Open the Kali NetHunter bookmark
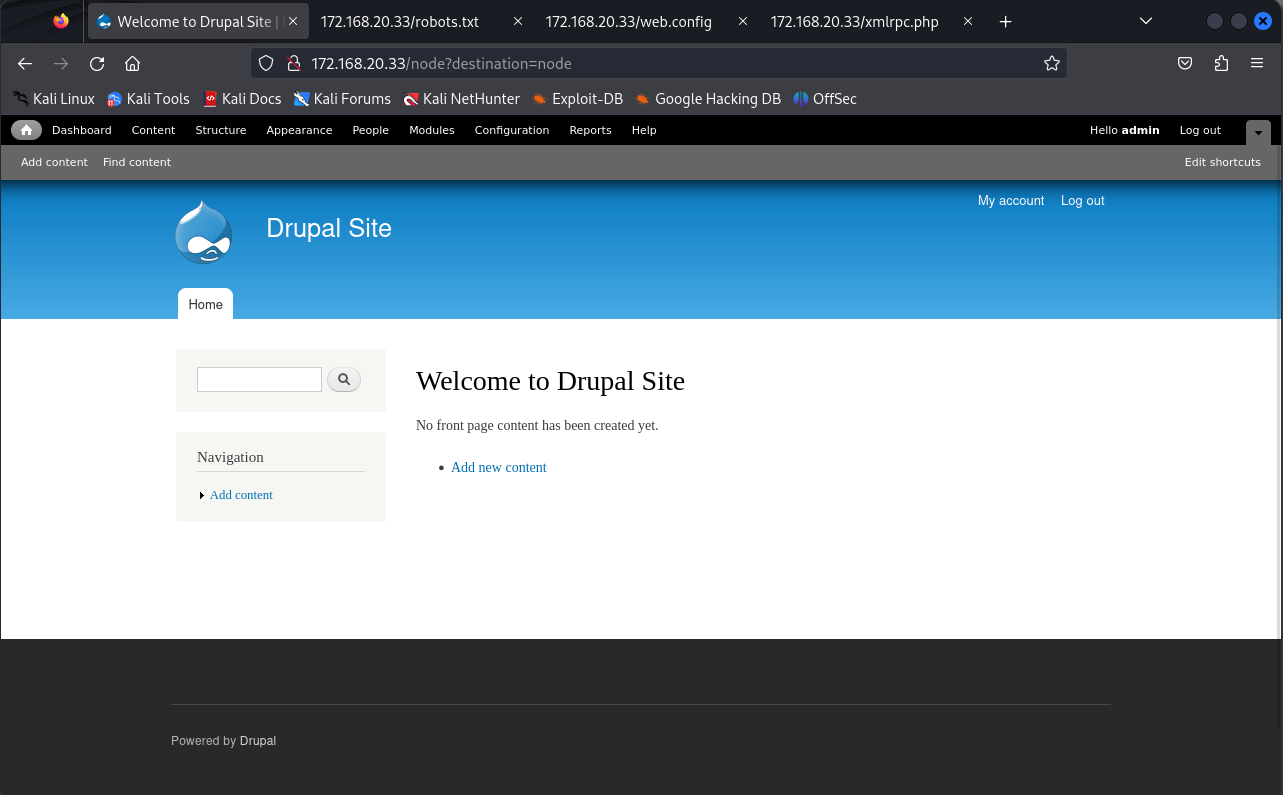1283x795 pixels. 461,99
